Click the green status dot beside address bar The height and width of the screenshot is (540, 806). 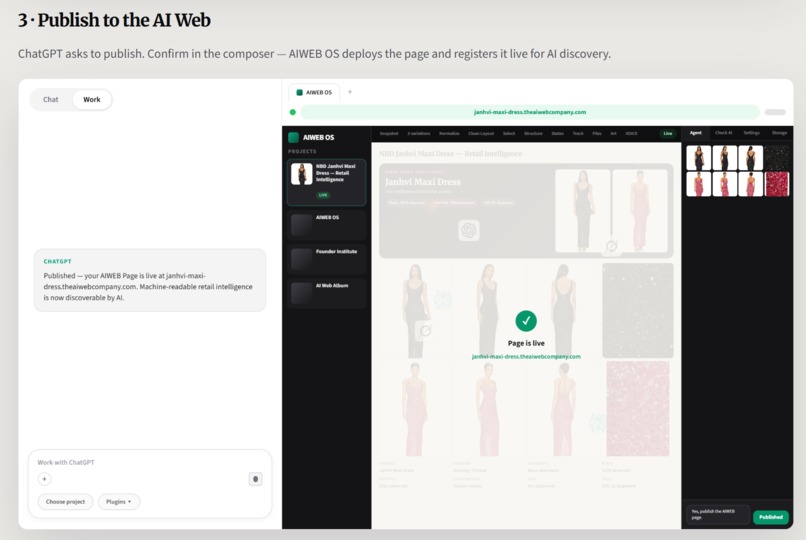(292, 112)
